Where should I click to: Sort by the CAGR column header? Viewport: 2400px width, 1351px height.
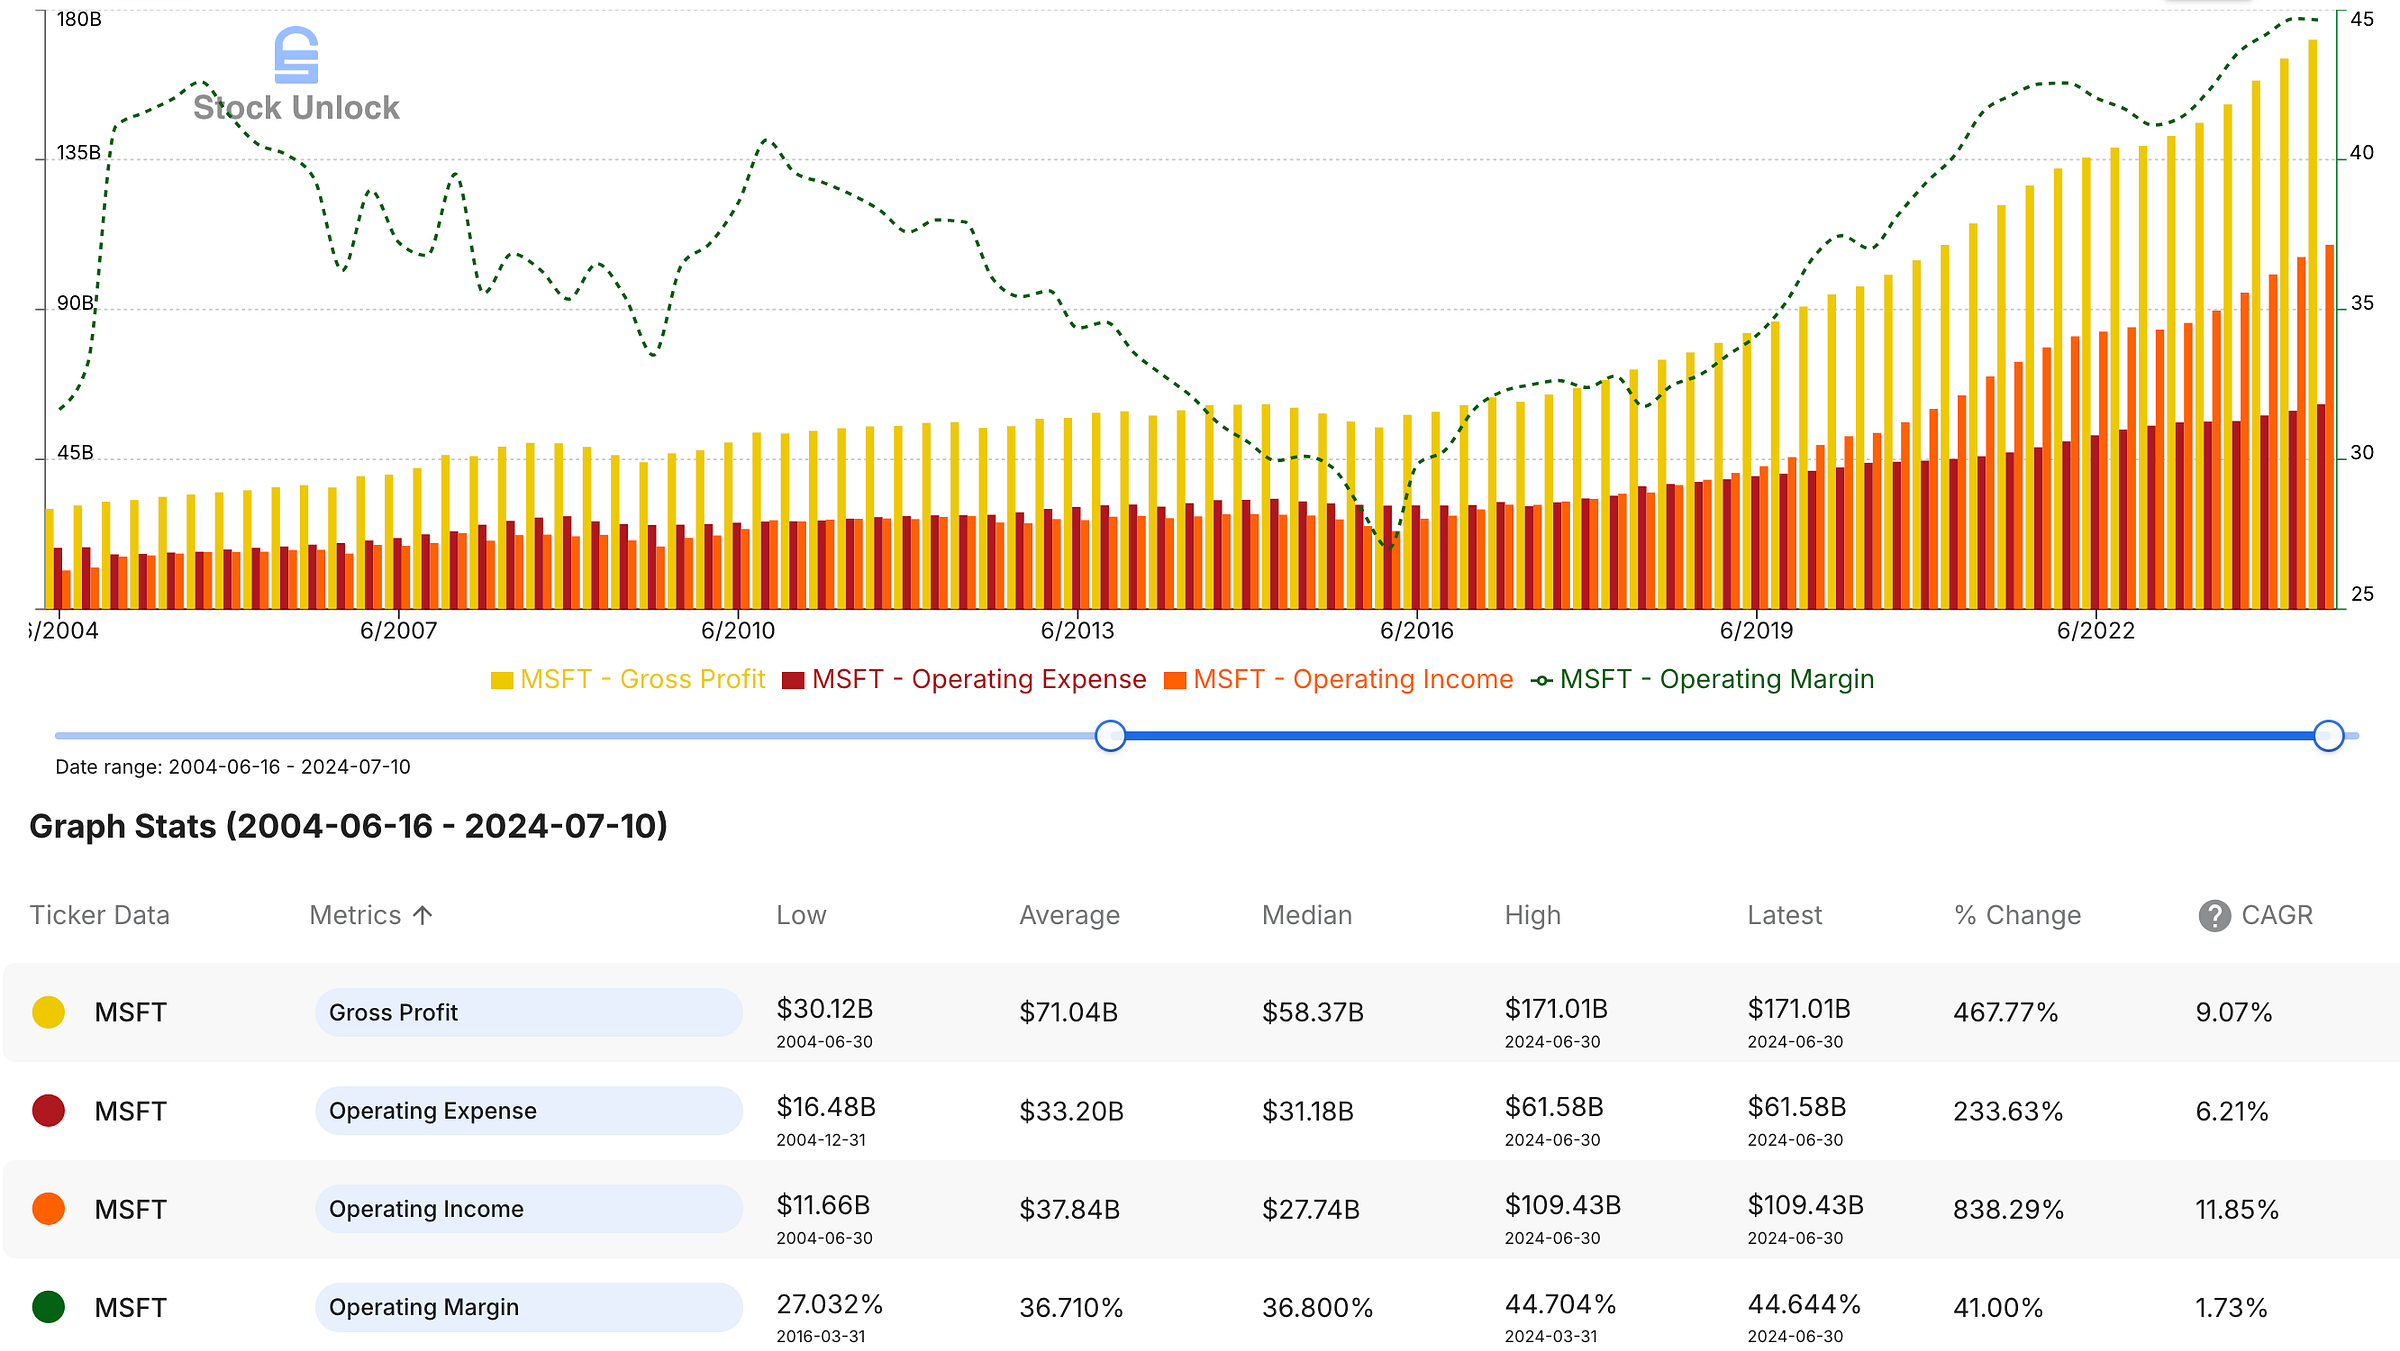tap(2277, 915)
